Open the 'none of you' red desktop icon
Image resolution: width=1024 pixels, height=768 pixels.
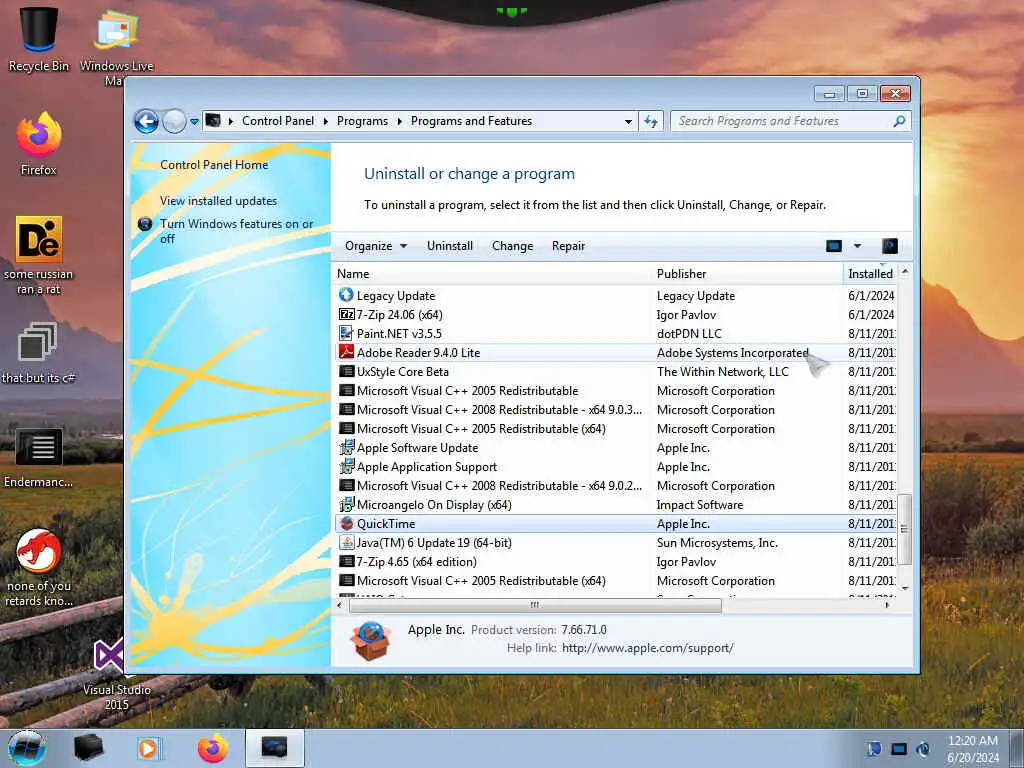pos(39,567)
